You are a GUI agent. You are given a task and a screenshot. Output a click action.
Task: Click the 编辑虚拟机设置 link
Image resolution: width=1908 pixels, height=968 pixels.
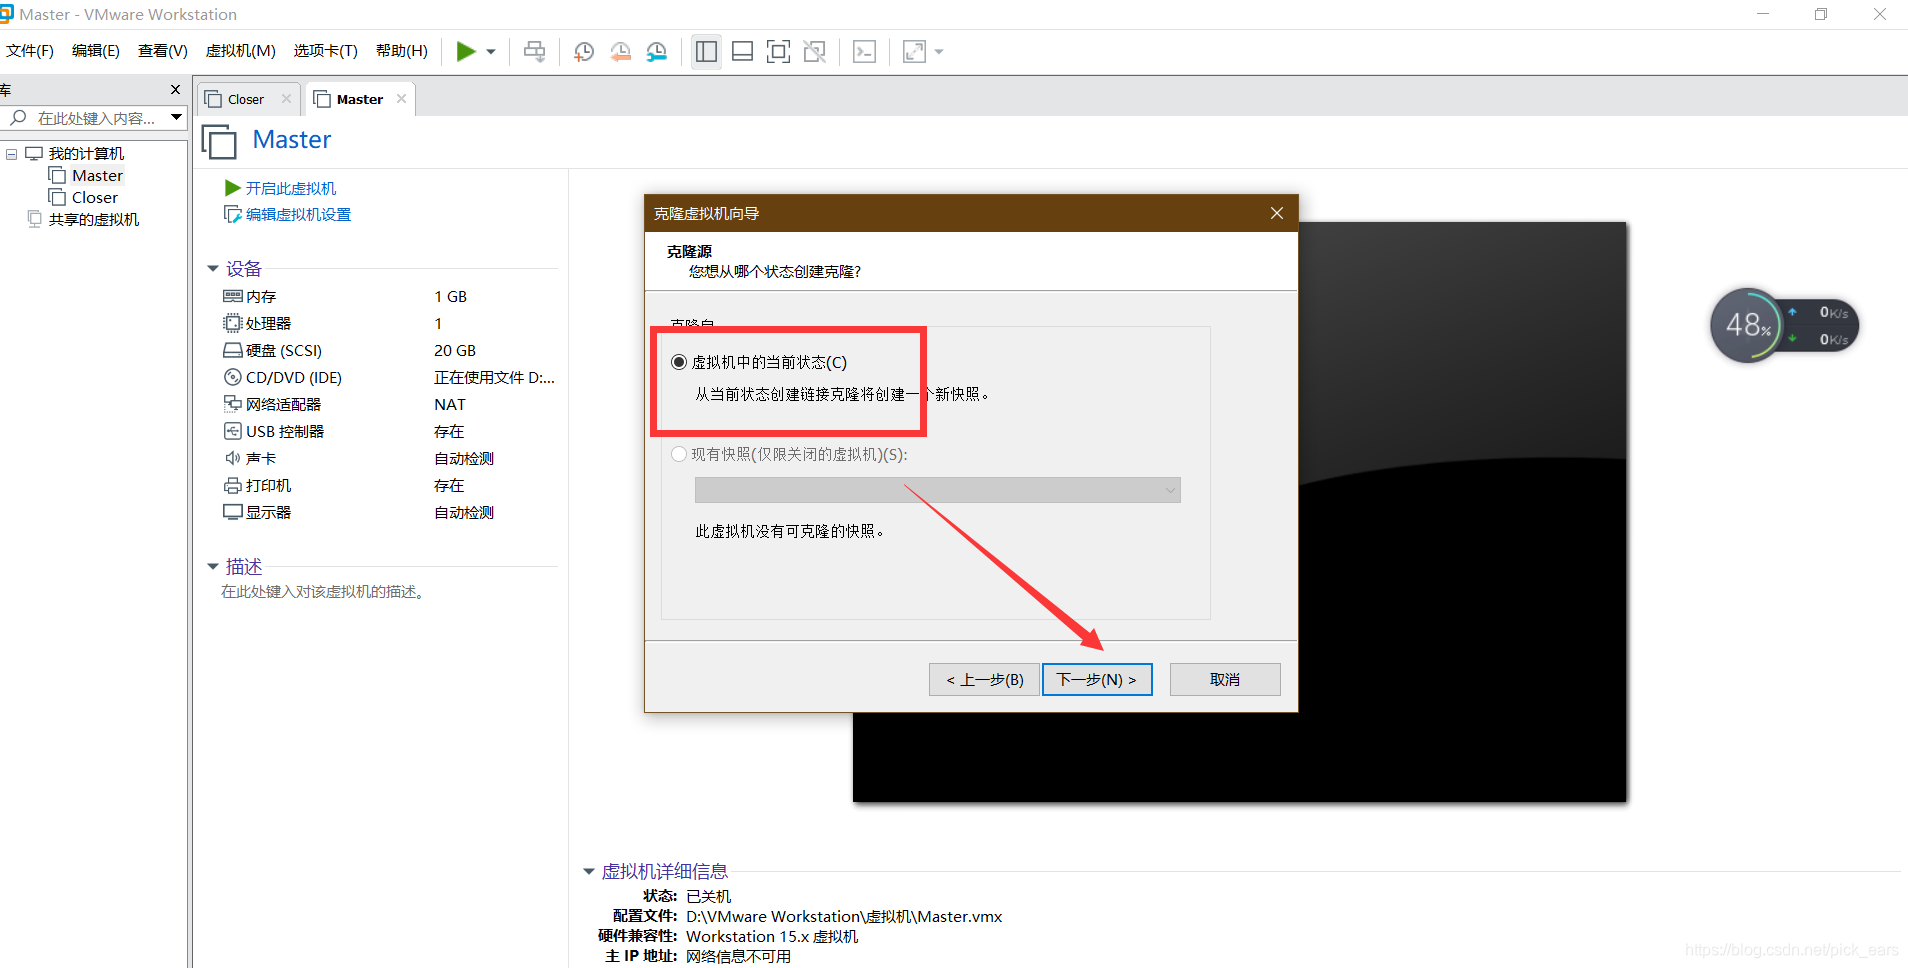[x=298, y=214]
